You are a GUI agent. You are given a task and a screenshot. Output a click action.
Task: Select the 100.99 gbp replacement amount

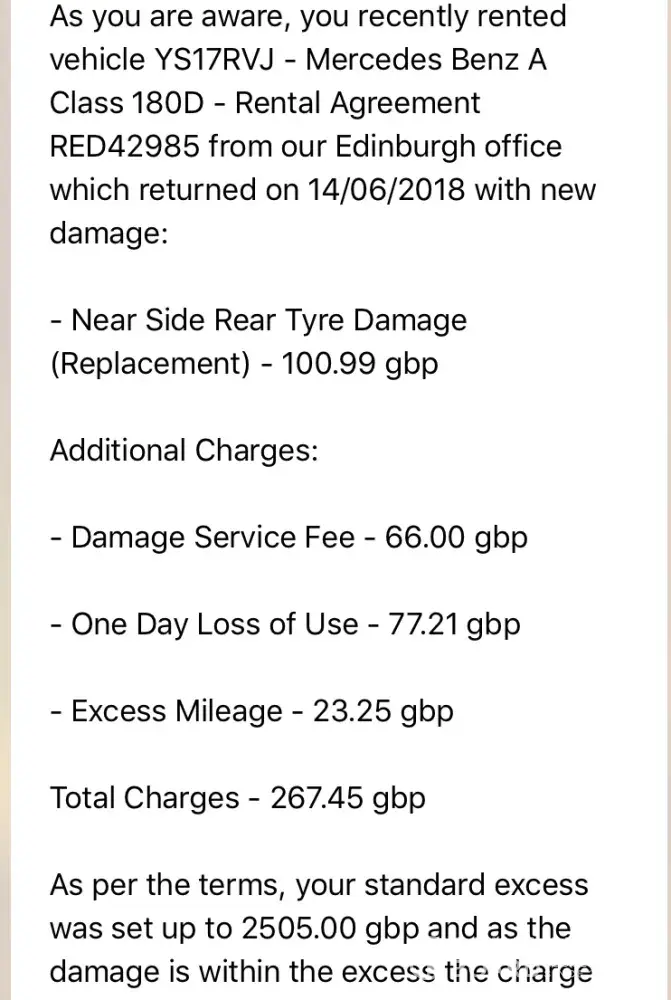[x=359, y=363]
